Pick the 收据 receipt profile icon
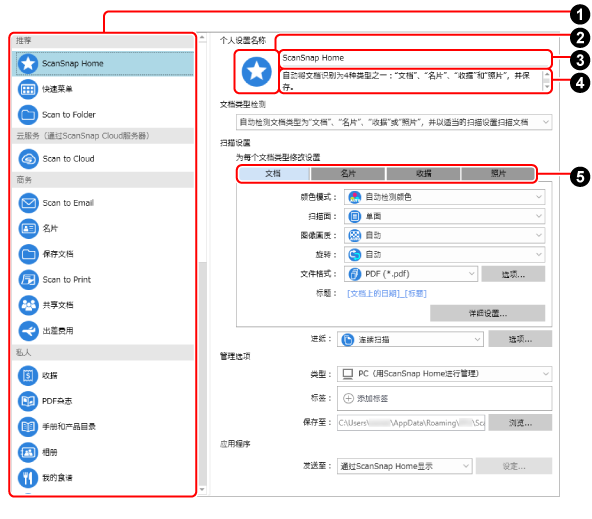592x519 pixels. tap(28, 376)
